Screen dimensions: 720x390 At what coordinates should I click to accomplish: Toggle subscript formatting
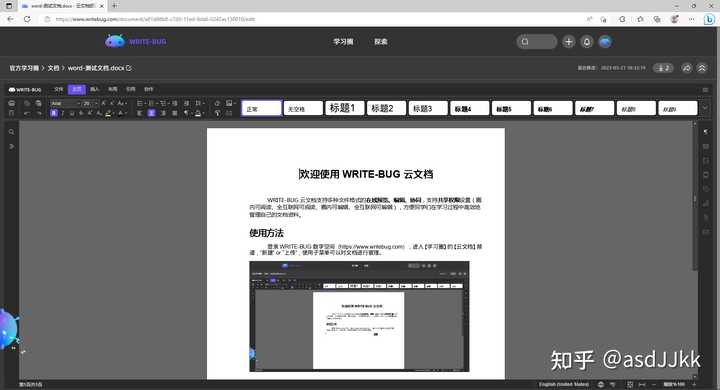(99, 113)
